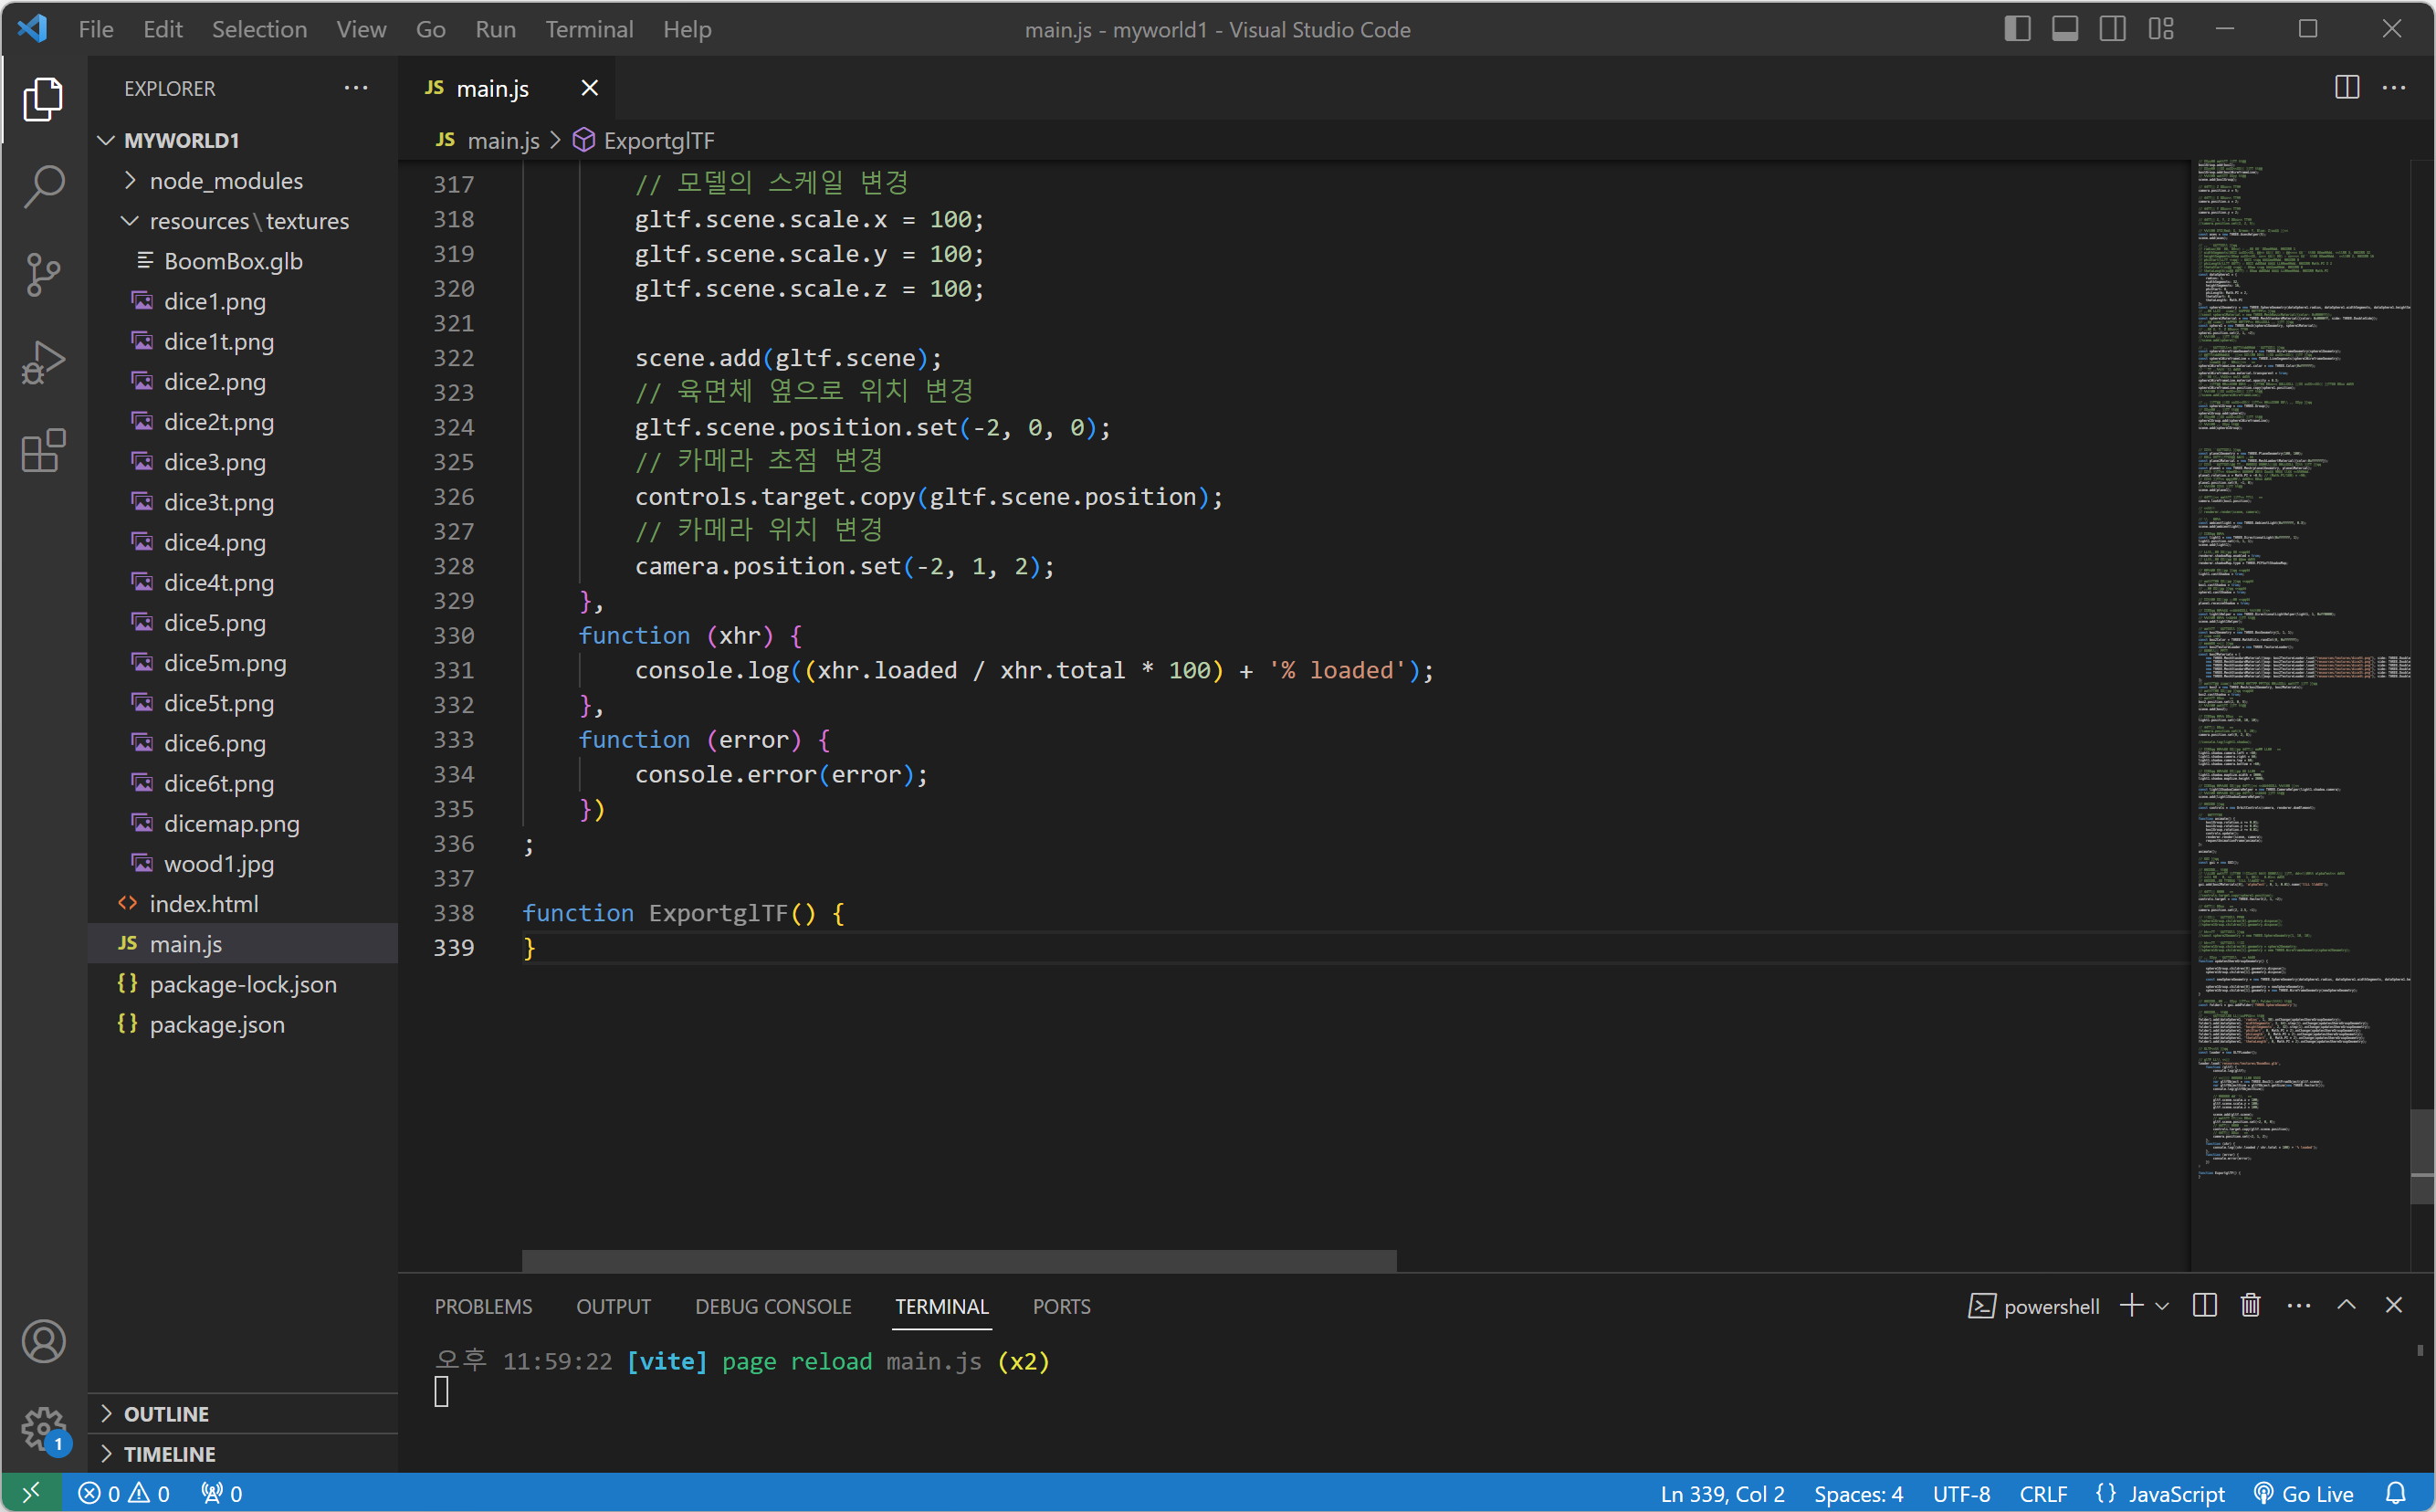Open Run and Debug view

(43, 362)
